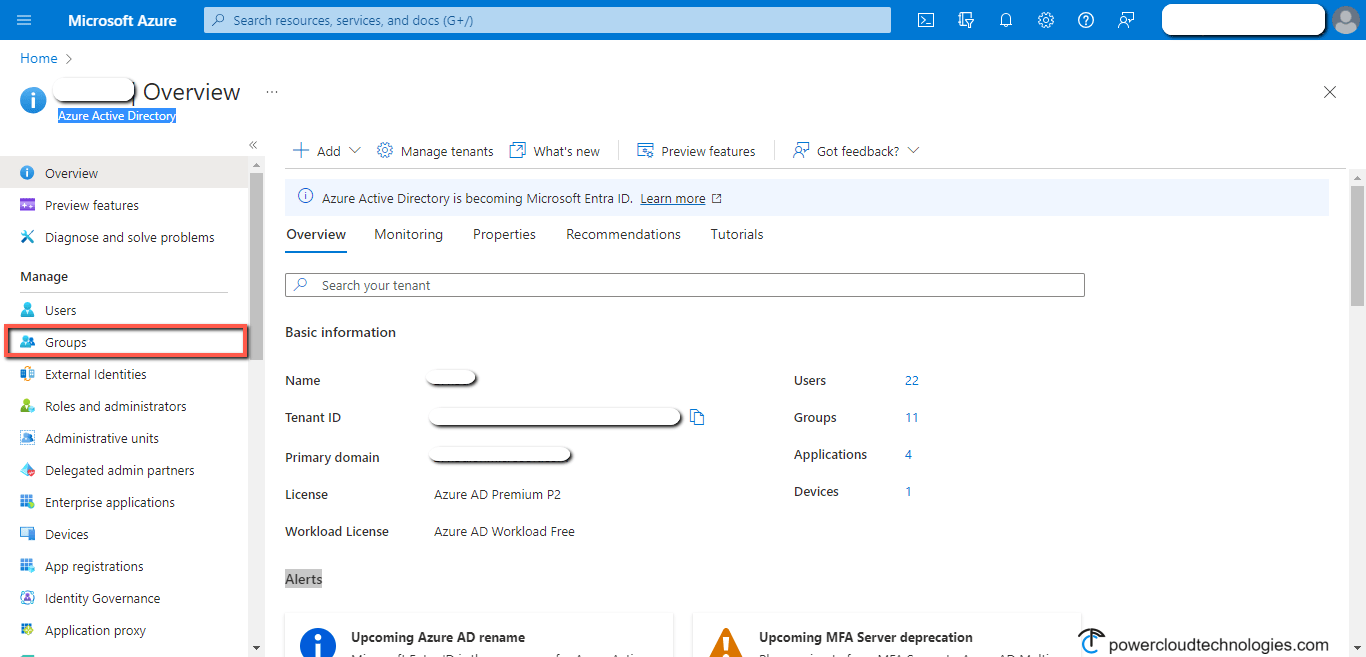Click the main content scrollbar thumb

(1357, 245)
